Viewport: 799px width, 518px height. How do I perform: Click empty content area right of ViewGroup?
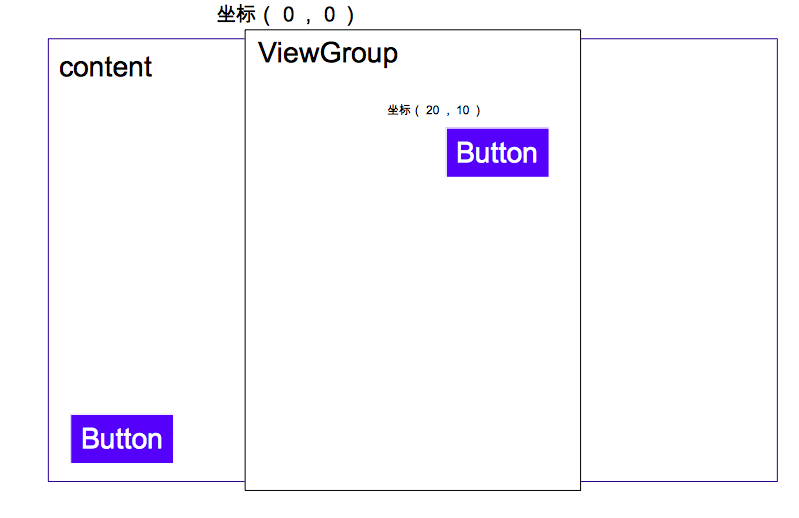(x=679, y=260)
